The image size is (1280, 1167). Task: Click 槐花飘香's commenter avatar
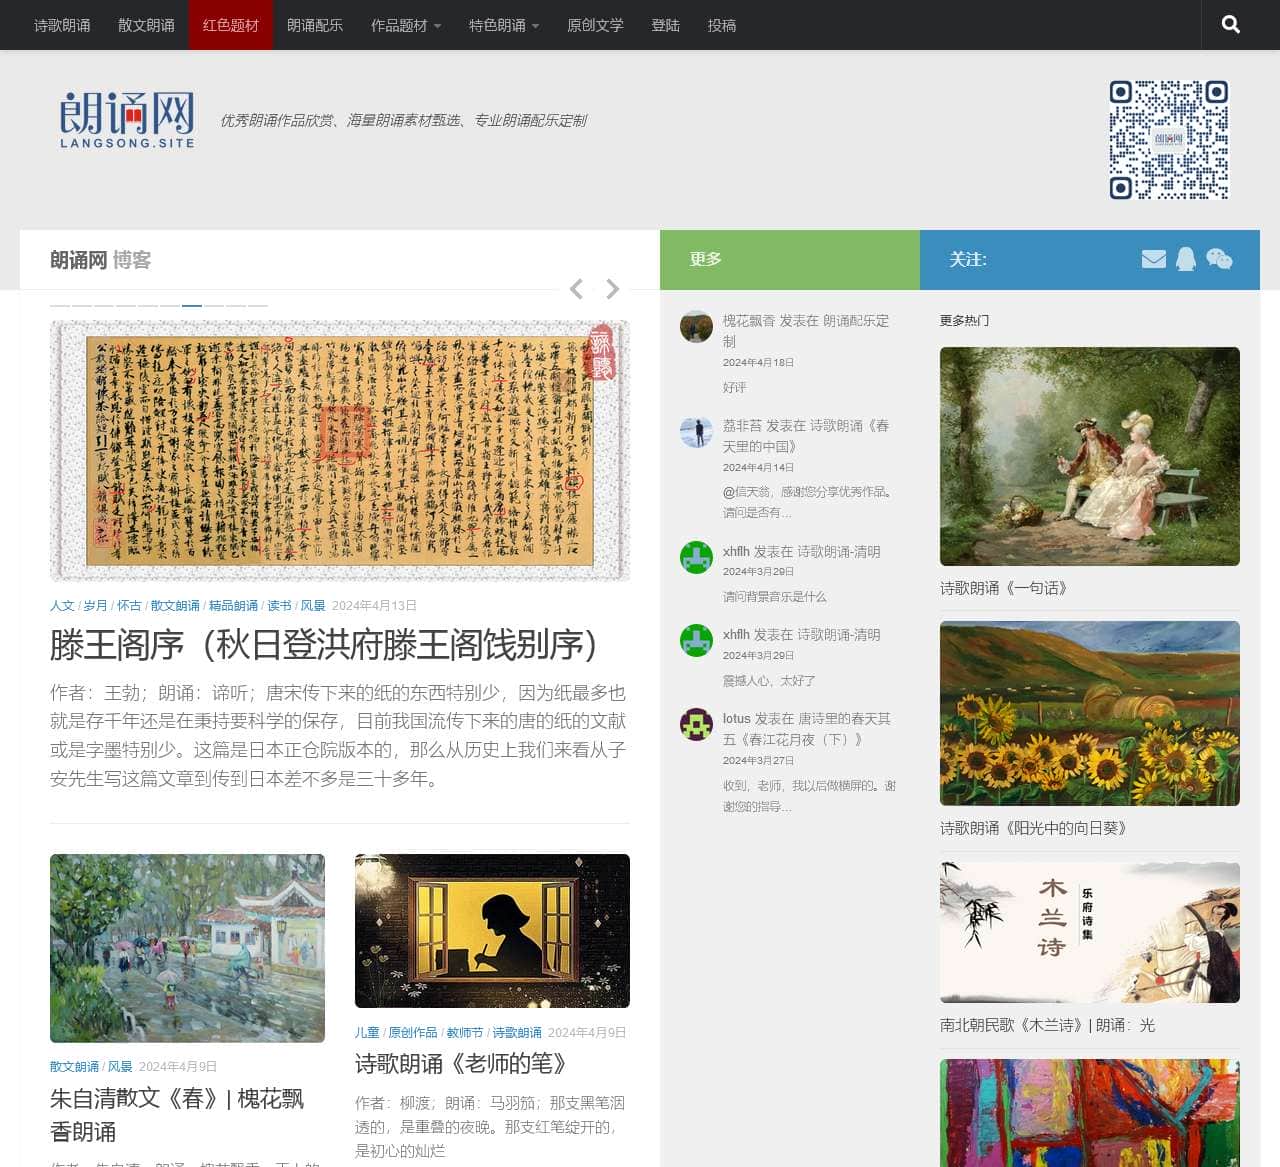pos(696,327)
